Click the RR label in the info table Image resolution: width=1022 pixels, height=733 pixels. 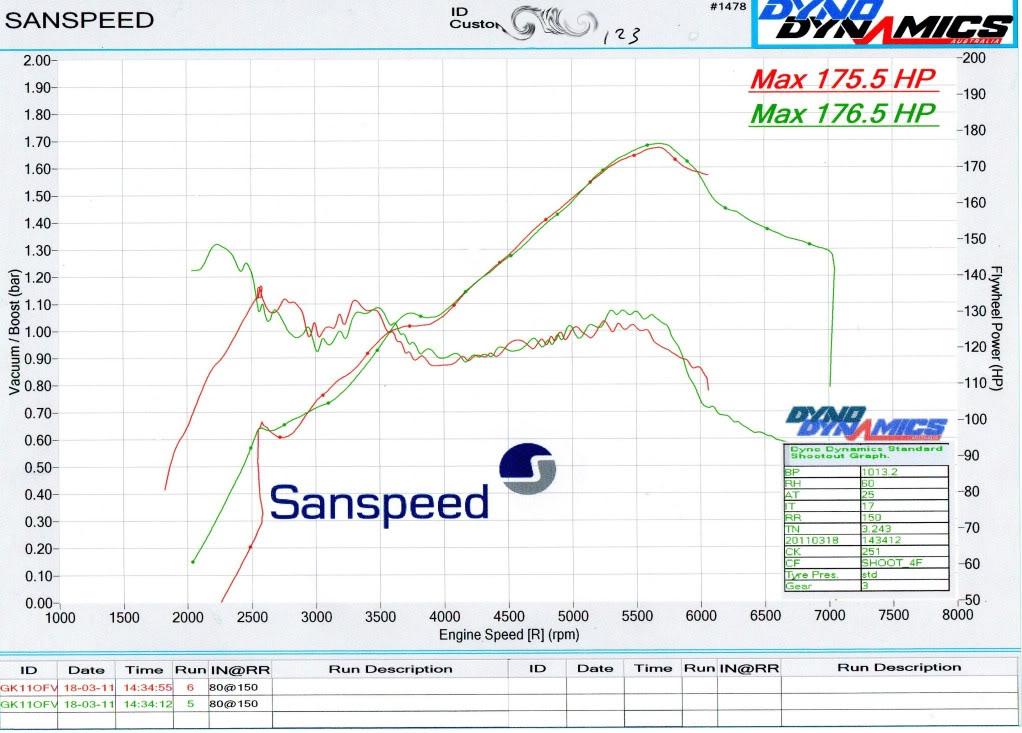[793, 517]
